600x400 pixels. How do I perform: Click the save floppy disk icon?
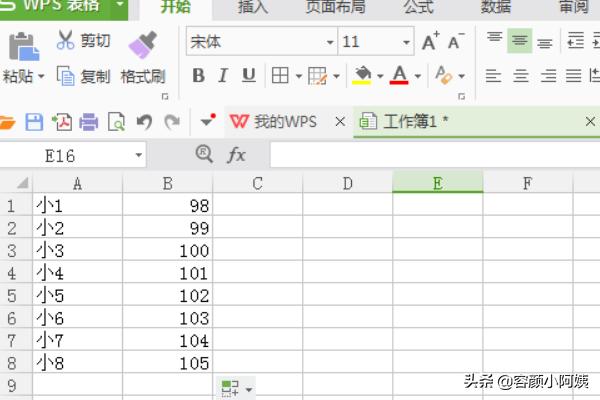point(34,122)
